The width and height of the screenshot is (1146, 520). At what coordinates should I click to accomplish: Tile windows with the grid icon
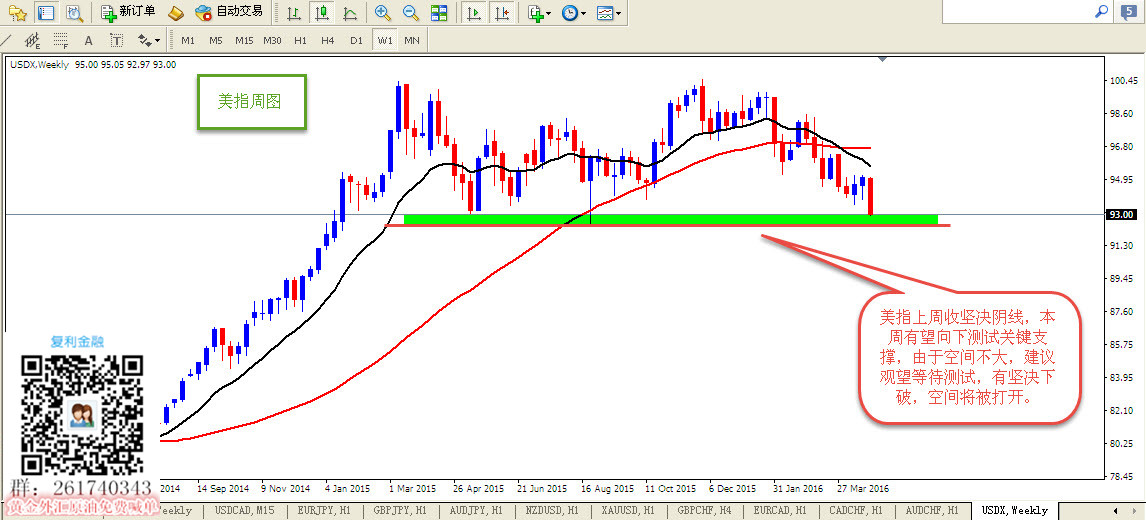(439, 12)
